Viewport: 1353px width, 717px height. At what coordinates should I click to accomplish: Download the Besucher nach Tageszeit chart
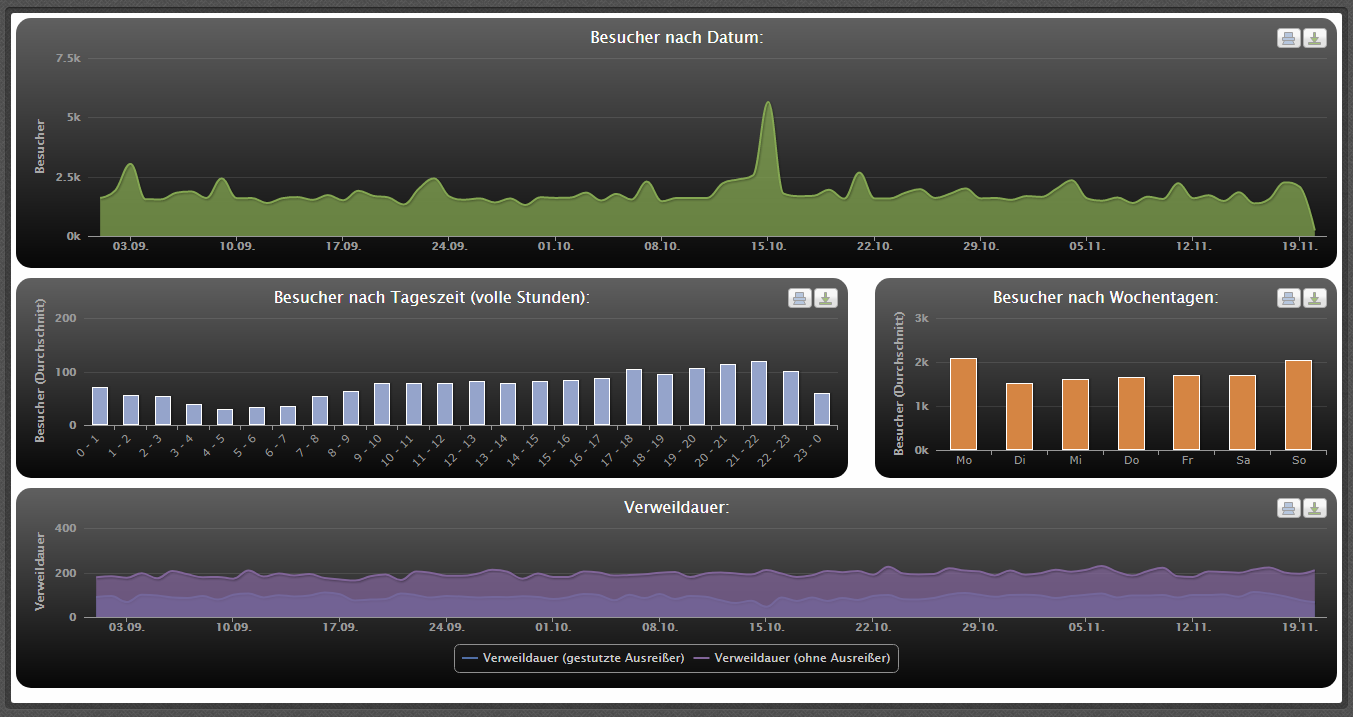click(x=826, y=298)
